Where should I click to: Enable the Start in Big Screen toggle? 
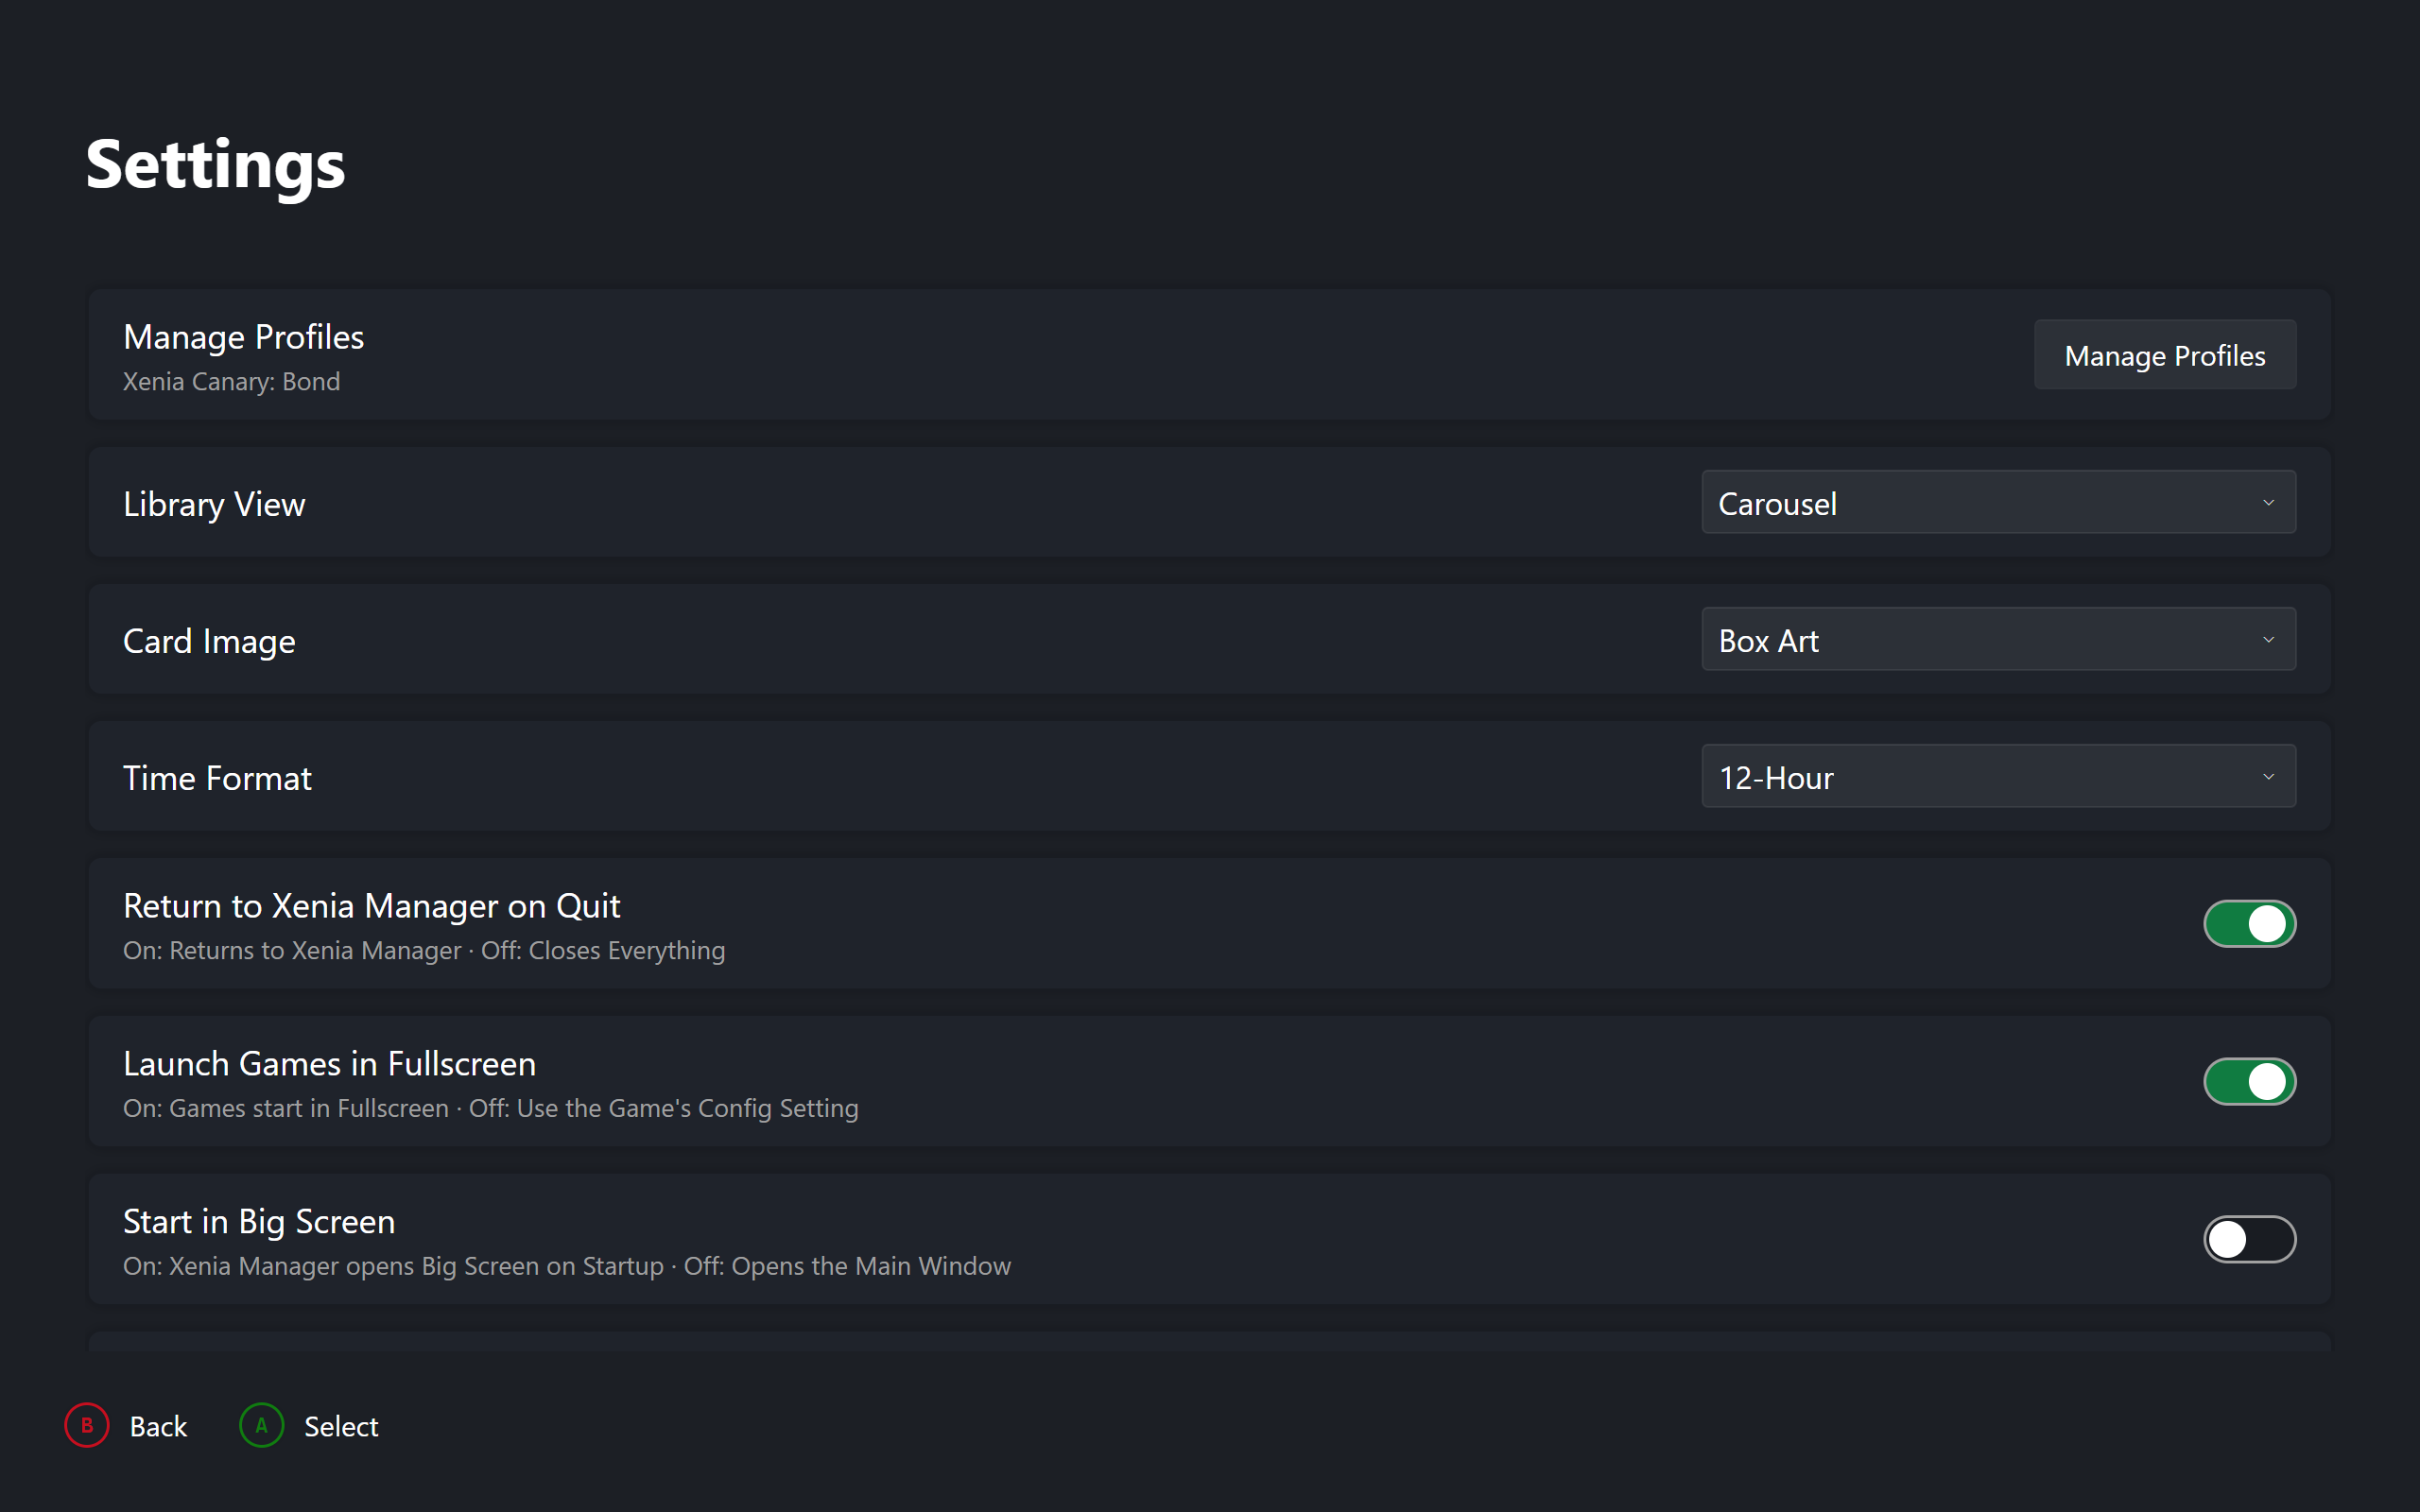click(2250, 1239)
